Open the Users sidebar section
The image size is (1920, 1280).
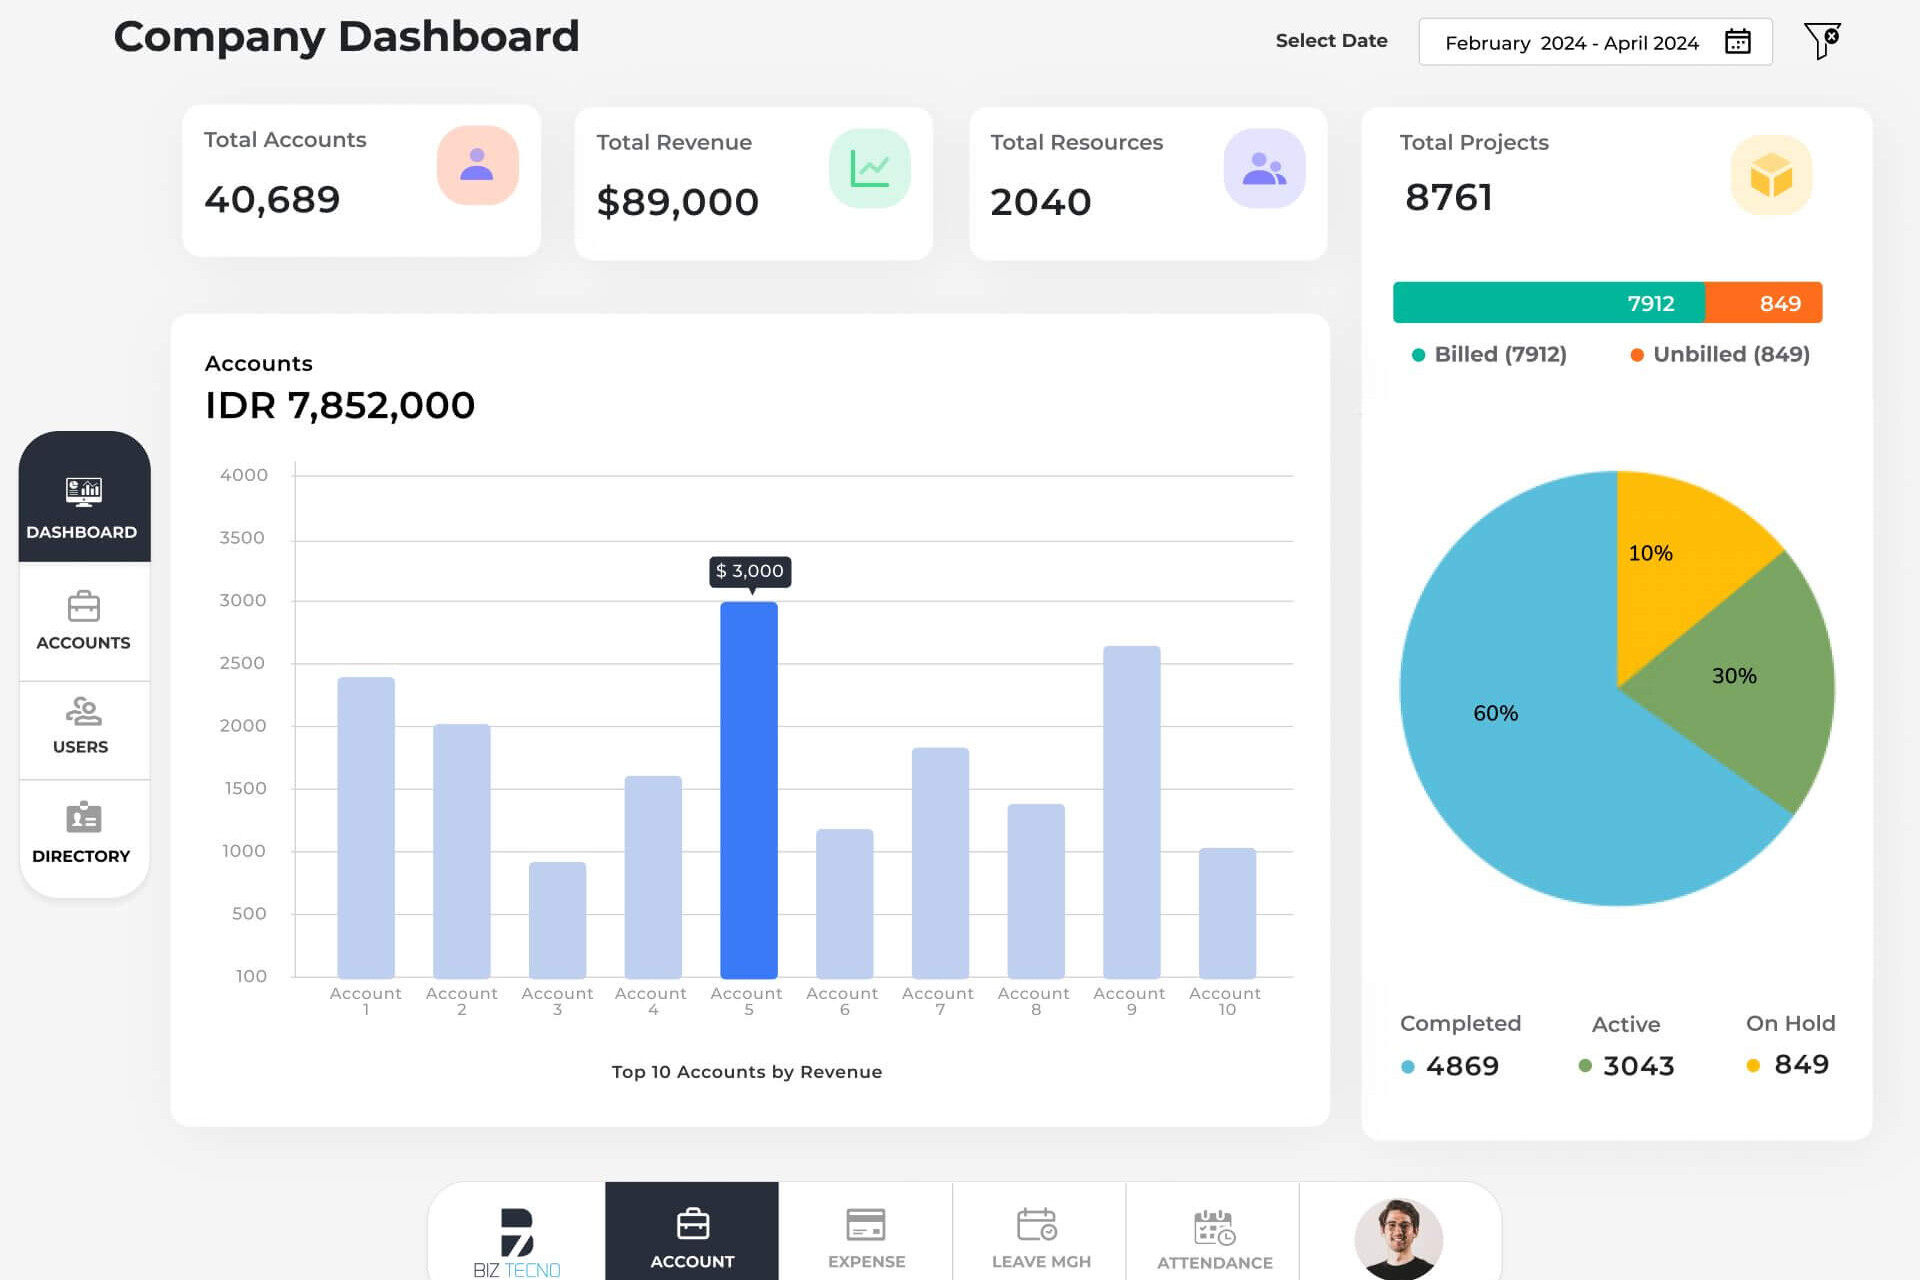[82, 727]
